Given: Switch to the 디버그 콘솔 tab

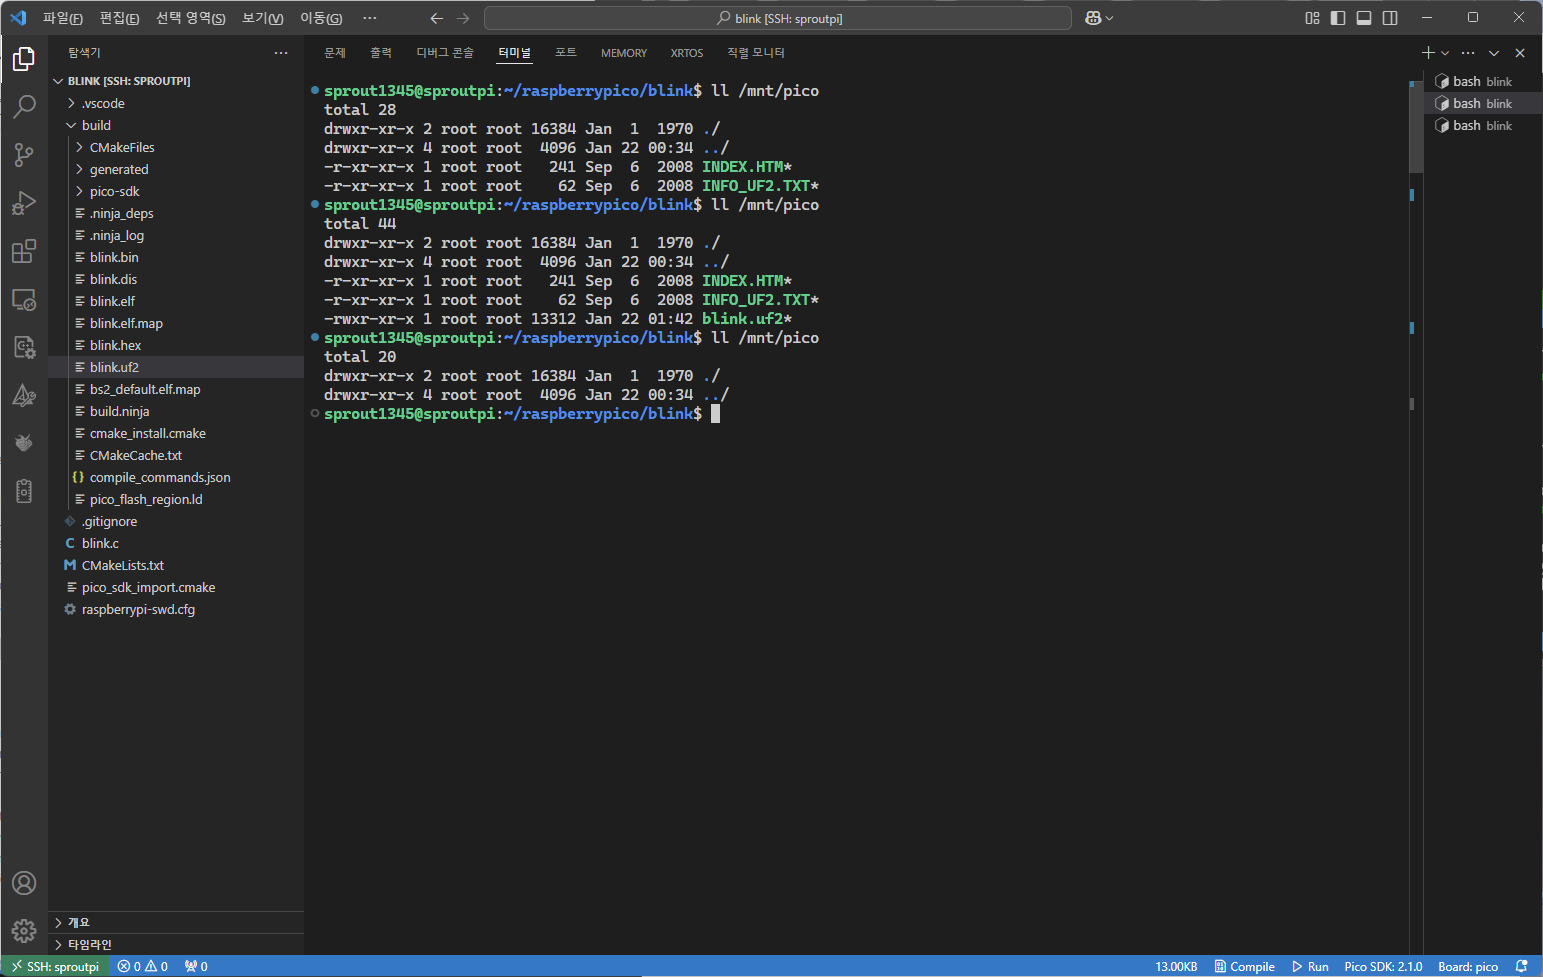Looking at the screenshot, I should pos(445,53).
